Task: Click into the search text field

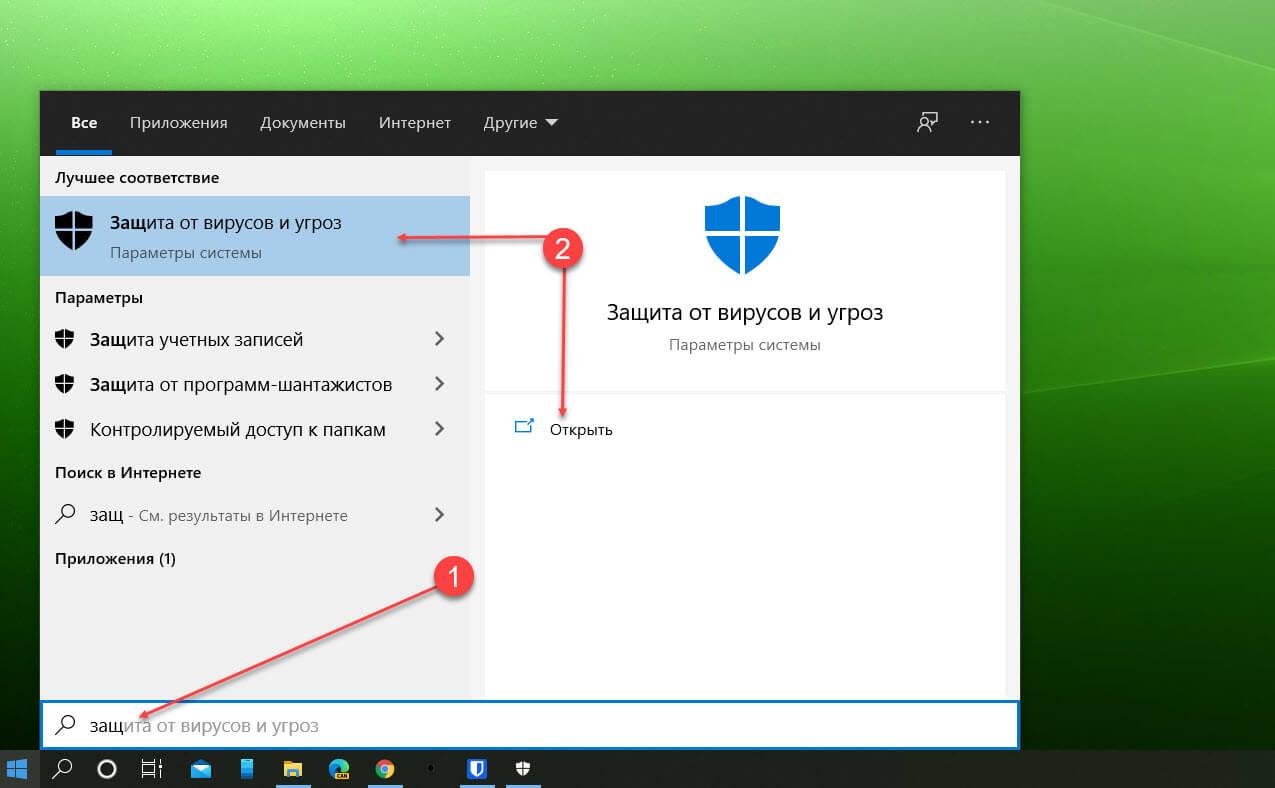Action: [x=529, y=725]
